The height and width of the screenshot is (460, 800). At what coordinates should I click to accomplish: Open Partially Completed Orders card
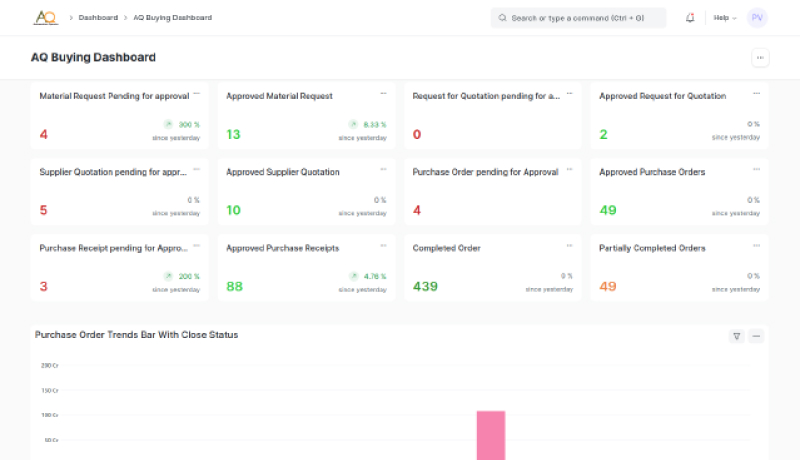pos(678,267)
